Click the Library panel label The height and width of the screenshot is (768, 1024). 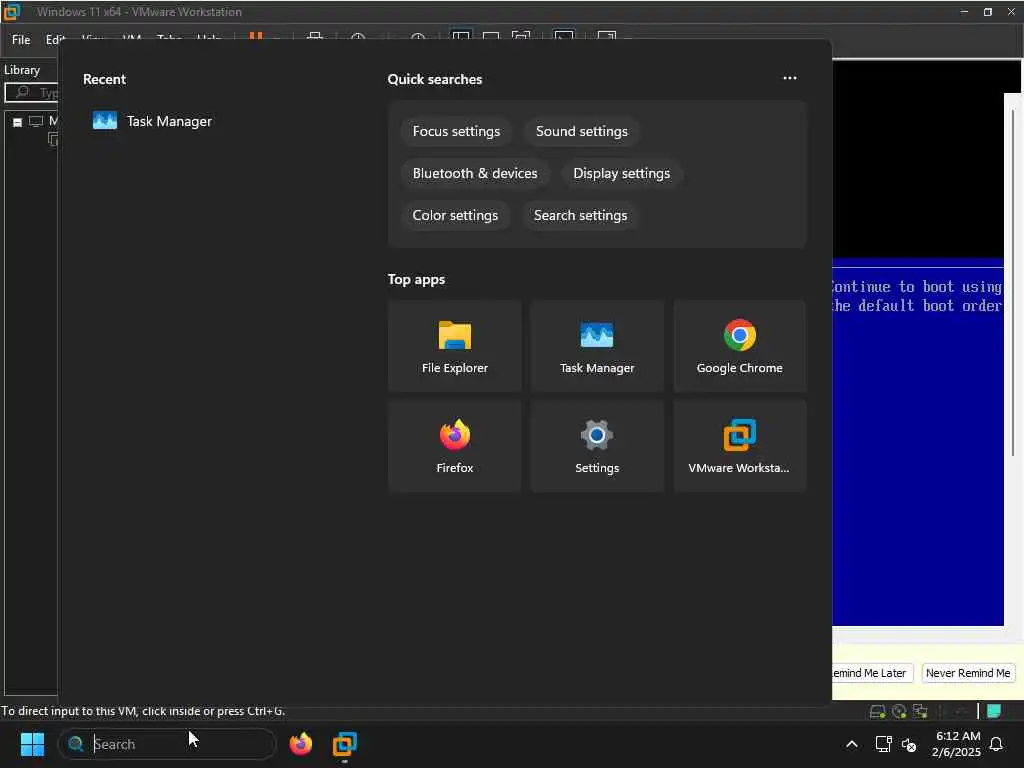22,70
